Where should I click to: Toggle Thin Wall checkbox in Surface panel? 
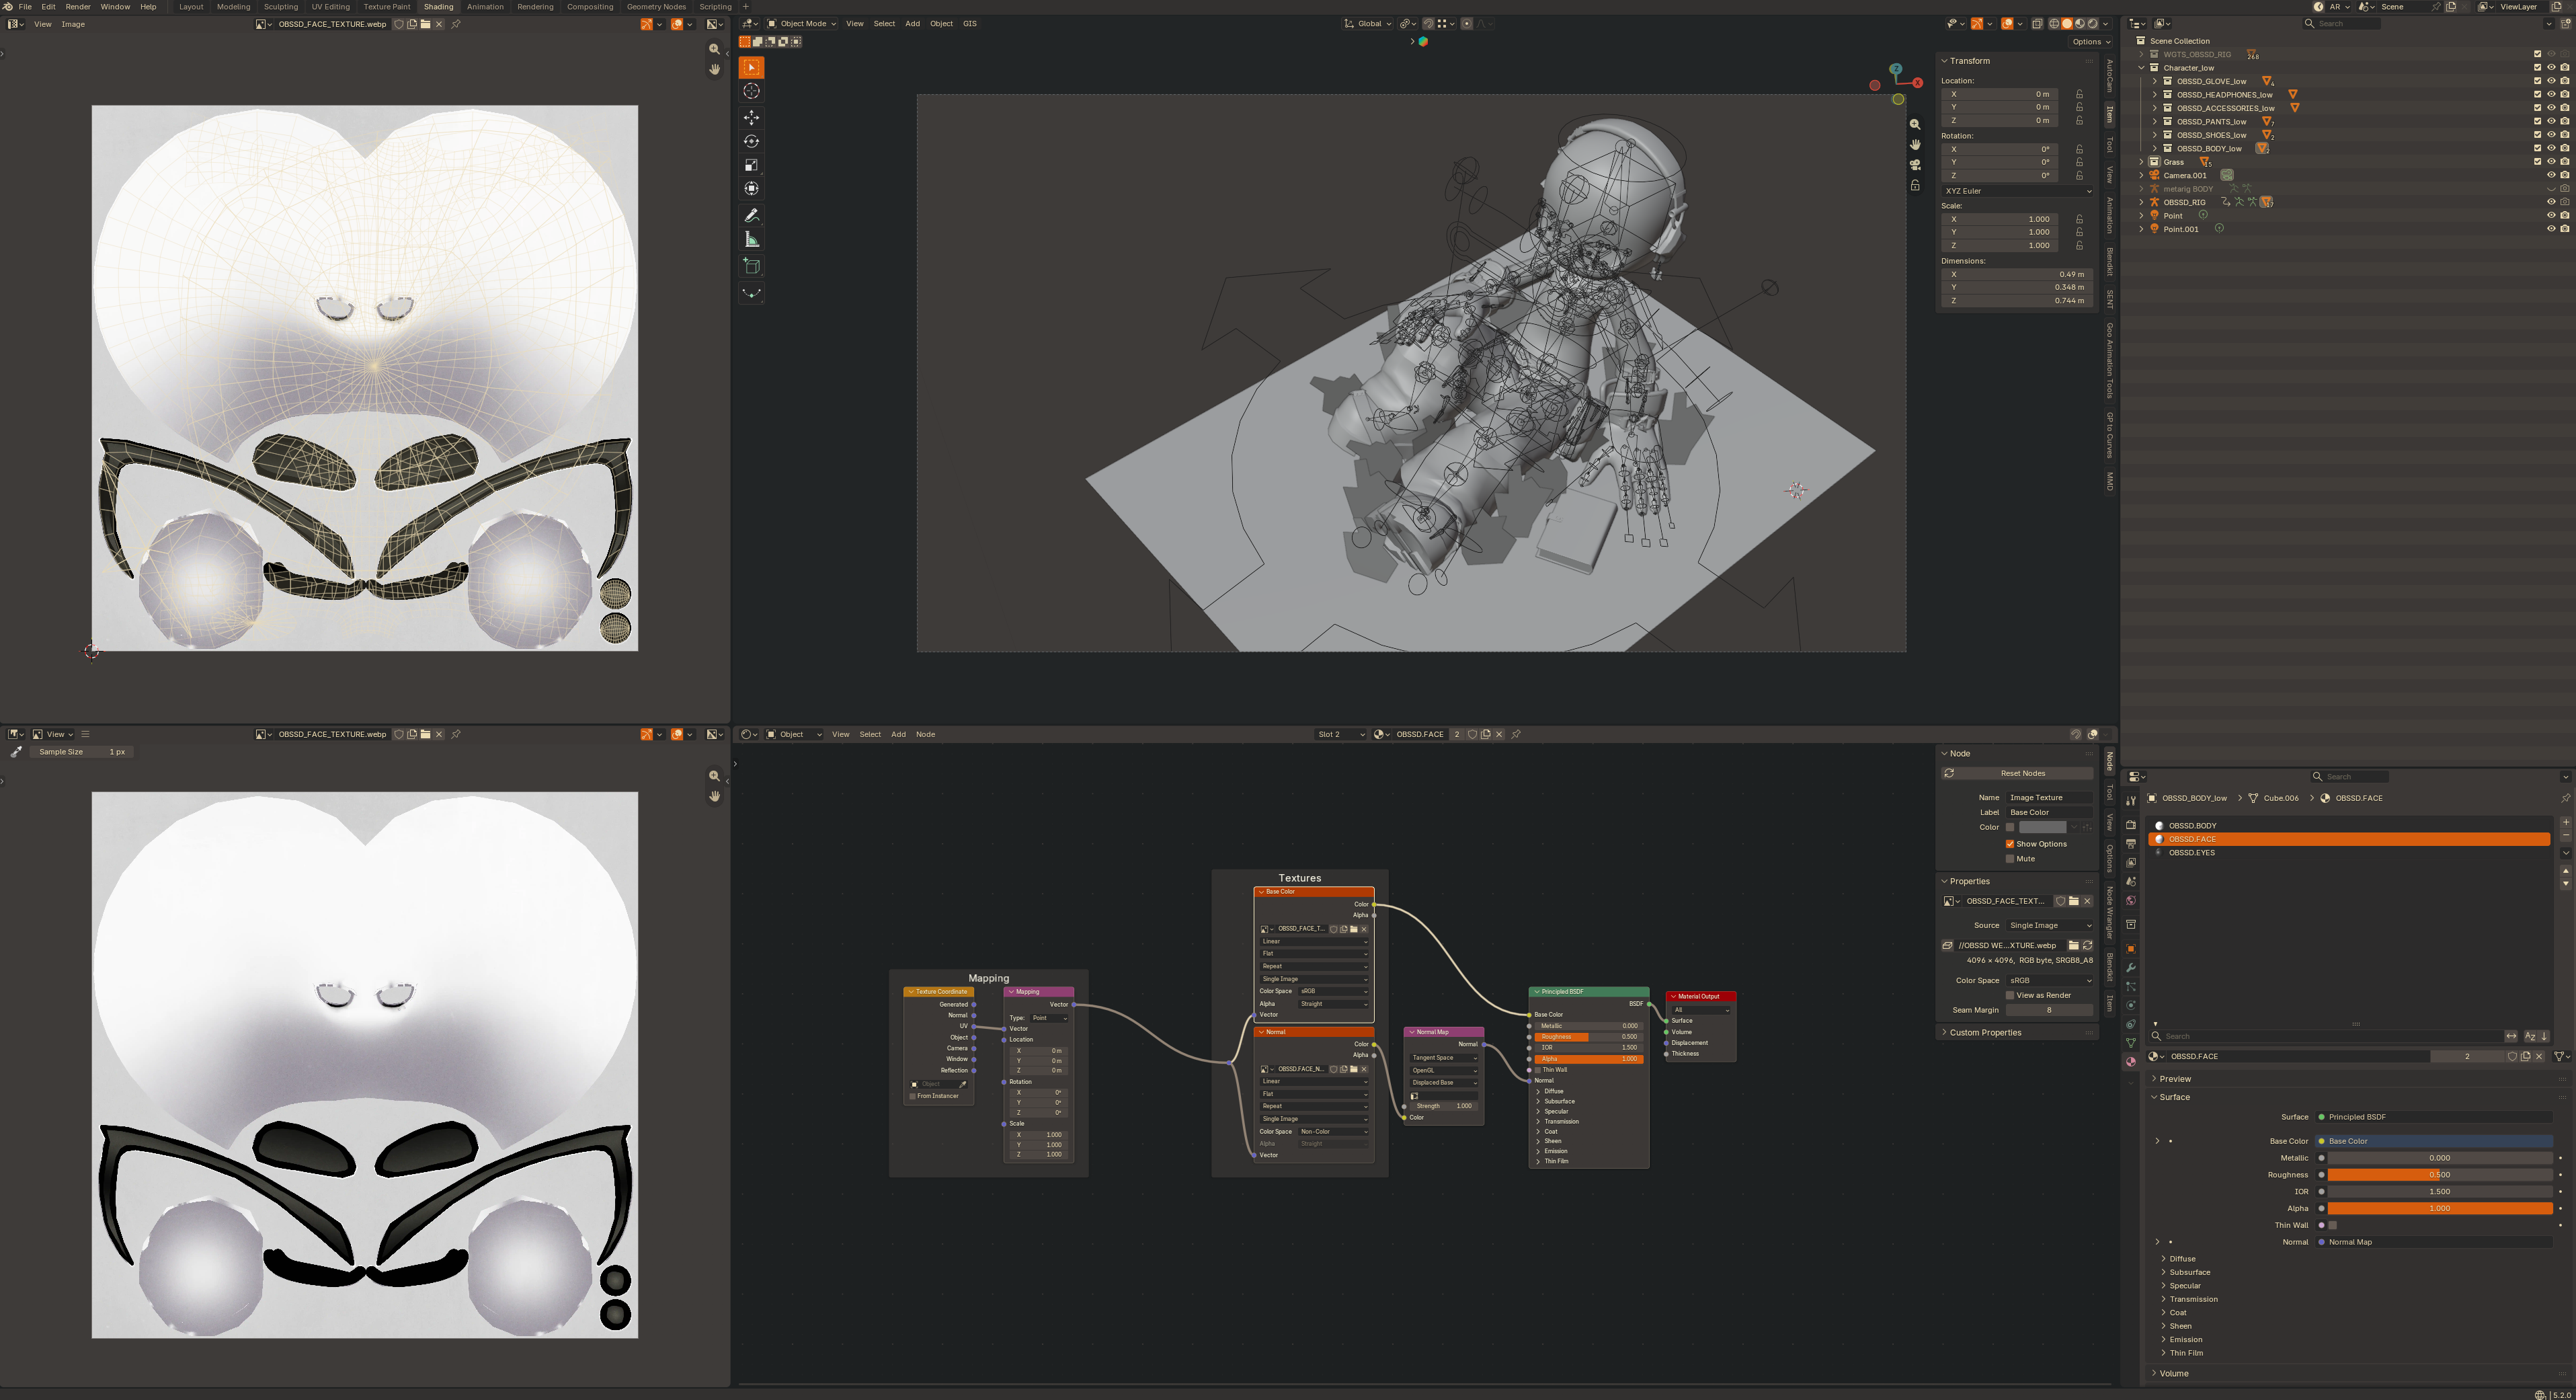(x=2333, y=1225)
